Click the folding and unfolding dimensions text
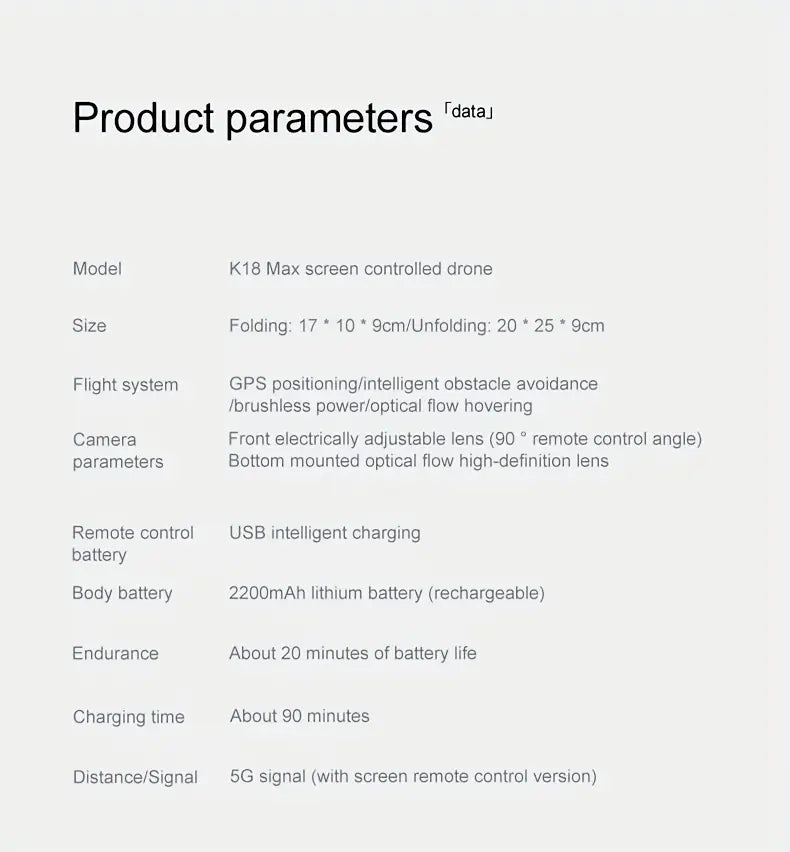Viewport: 790px width, 852px height. [x=416, y=326]
